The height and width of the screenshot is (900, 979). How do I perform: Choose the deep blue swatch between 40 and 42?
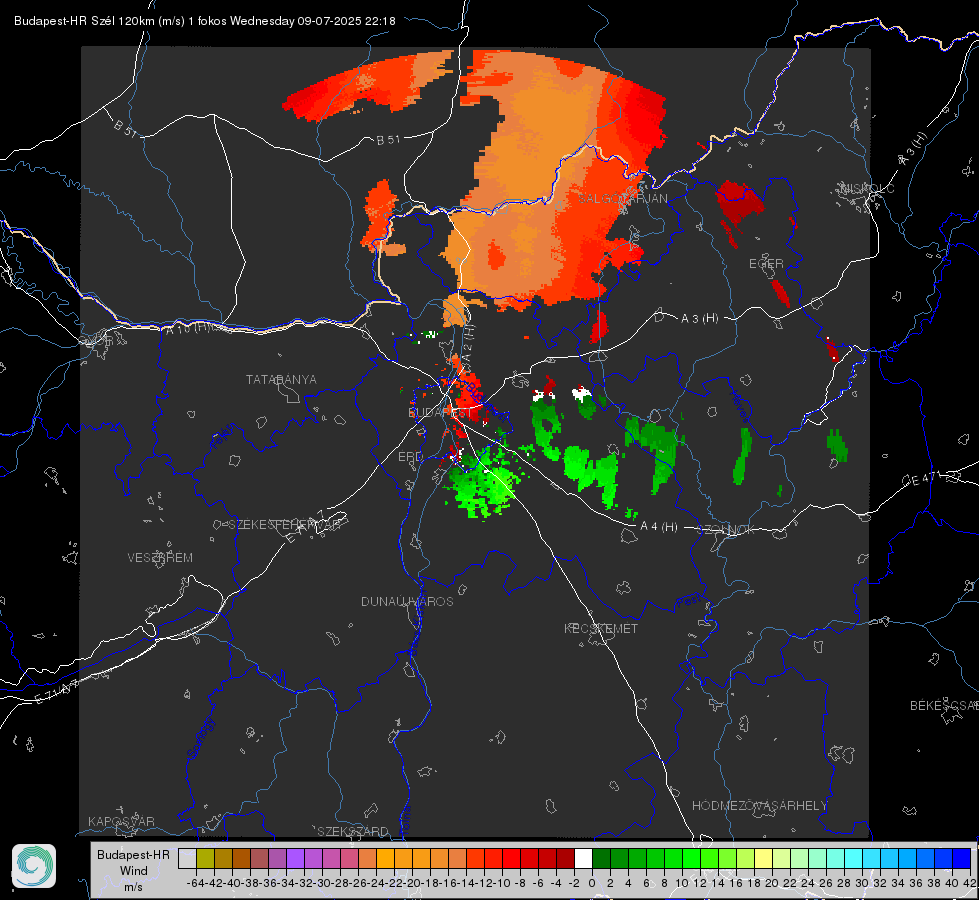(962, 859)
